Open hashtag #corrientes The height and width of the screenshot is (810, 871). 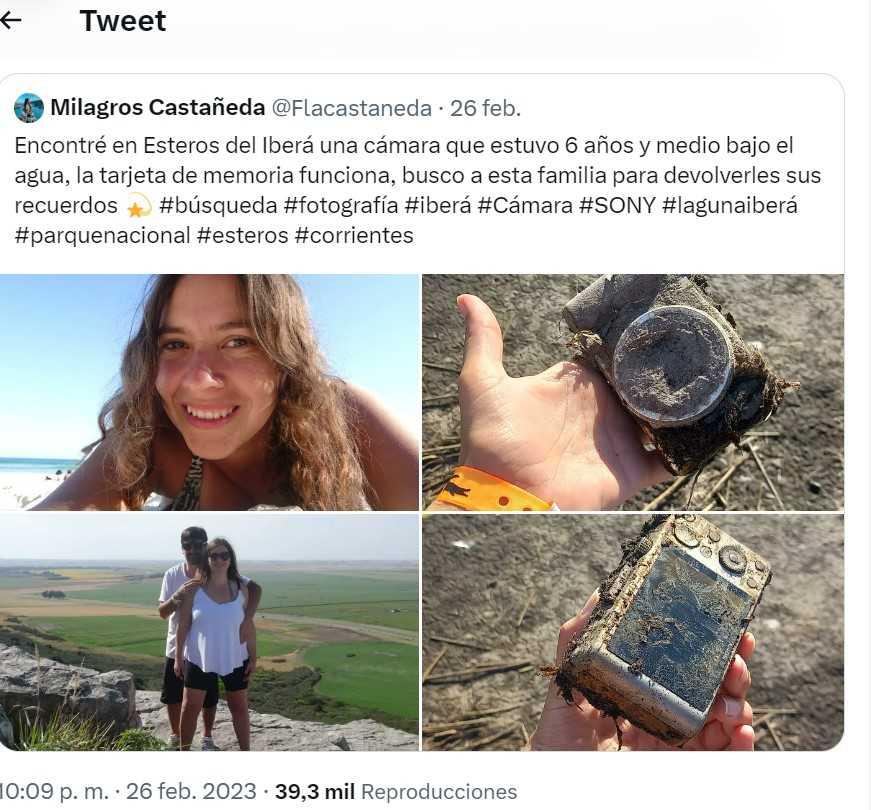coord(354,235)
